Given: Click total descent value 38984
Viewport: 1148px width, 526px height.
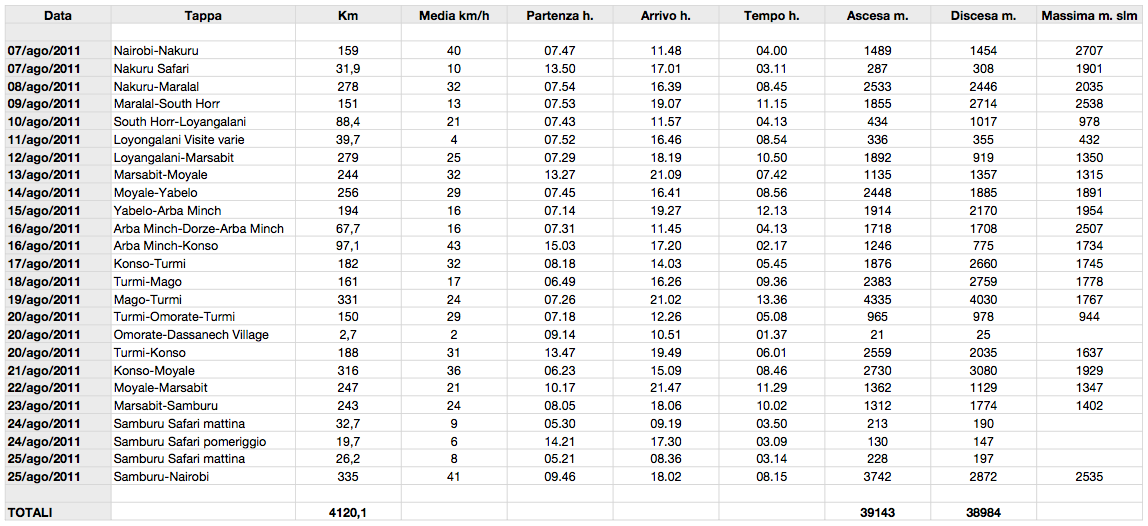Looking at the screenshot, I should coord(983,513).
